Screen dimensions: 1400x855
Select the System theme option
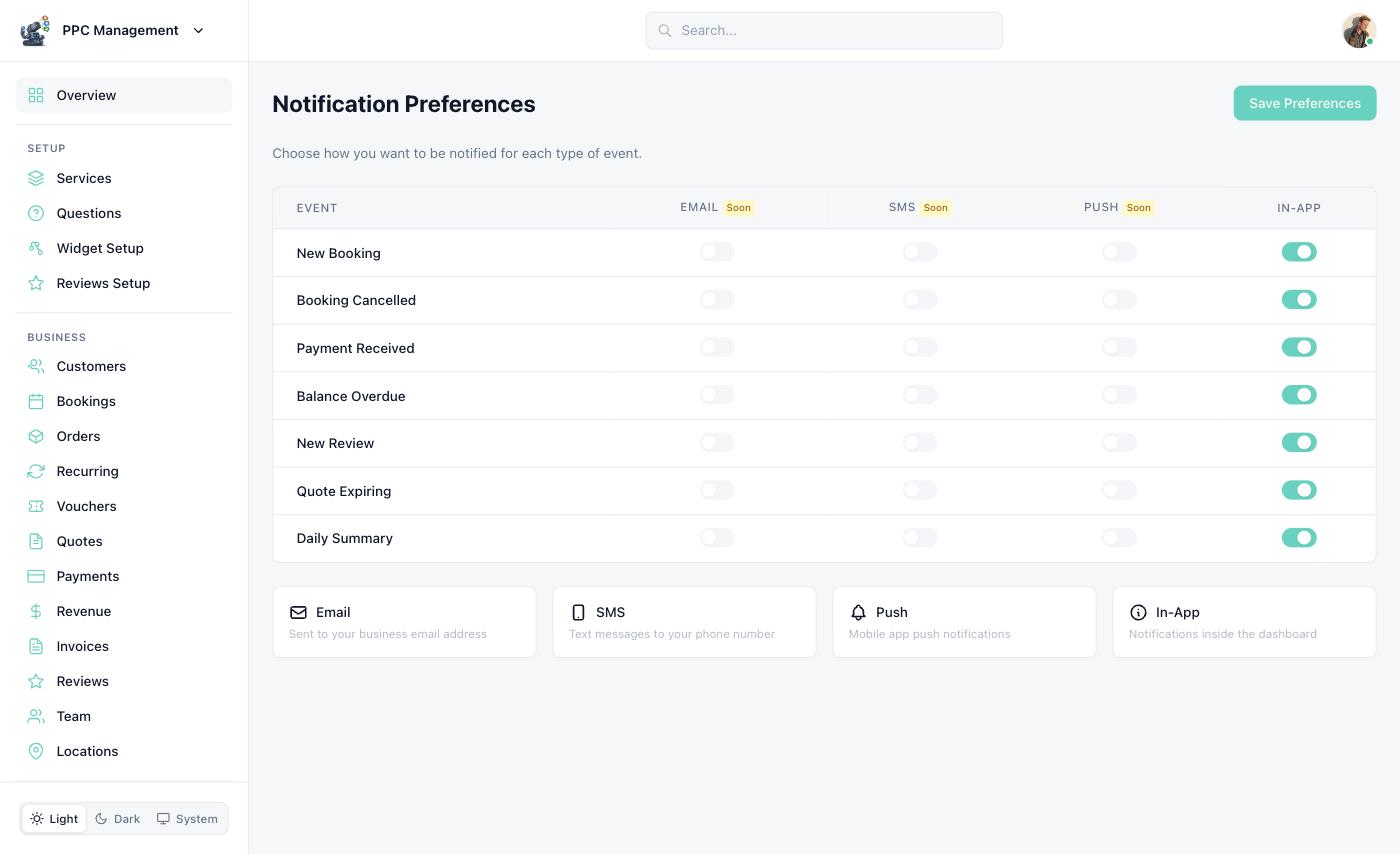(187, 819)
